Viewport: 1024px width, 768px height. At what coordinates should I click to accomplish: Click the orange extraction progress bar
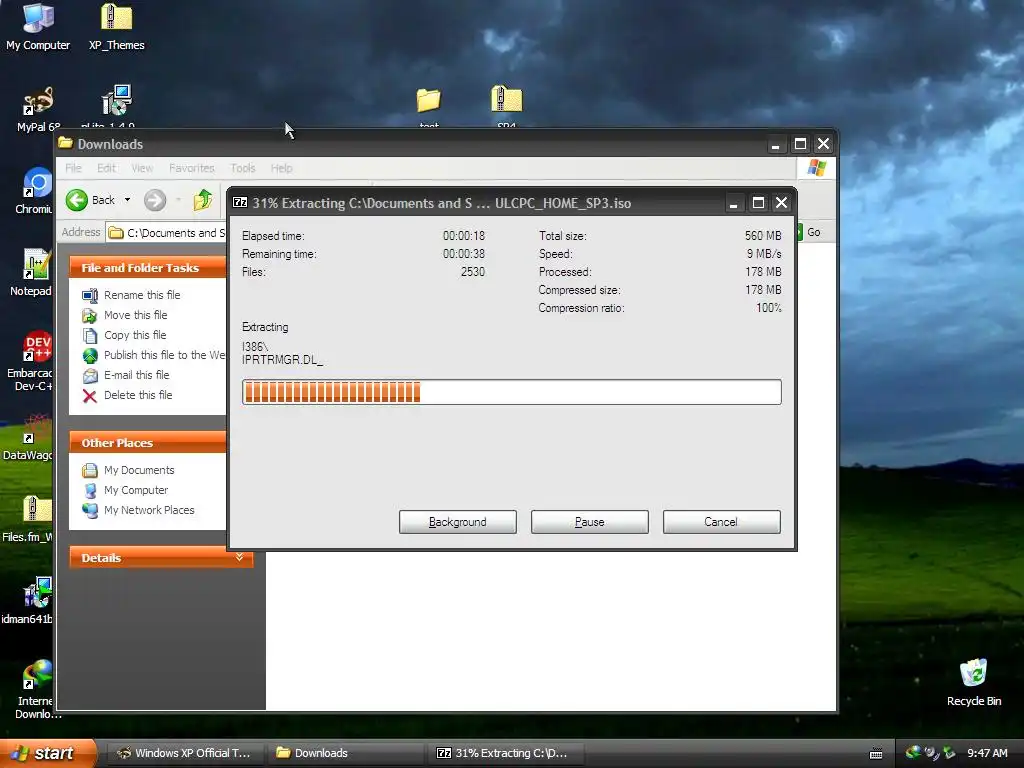coord(511,392)
